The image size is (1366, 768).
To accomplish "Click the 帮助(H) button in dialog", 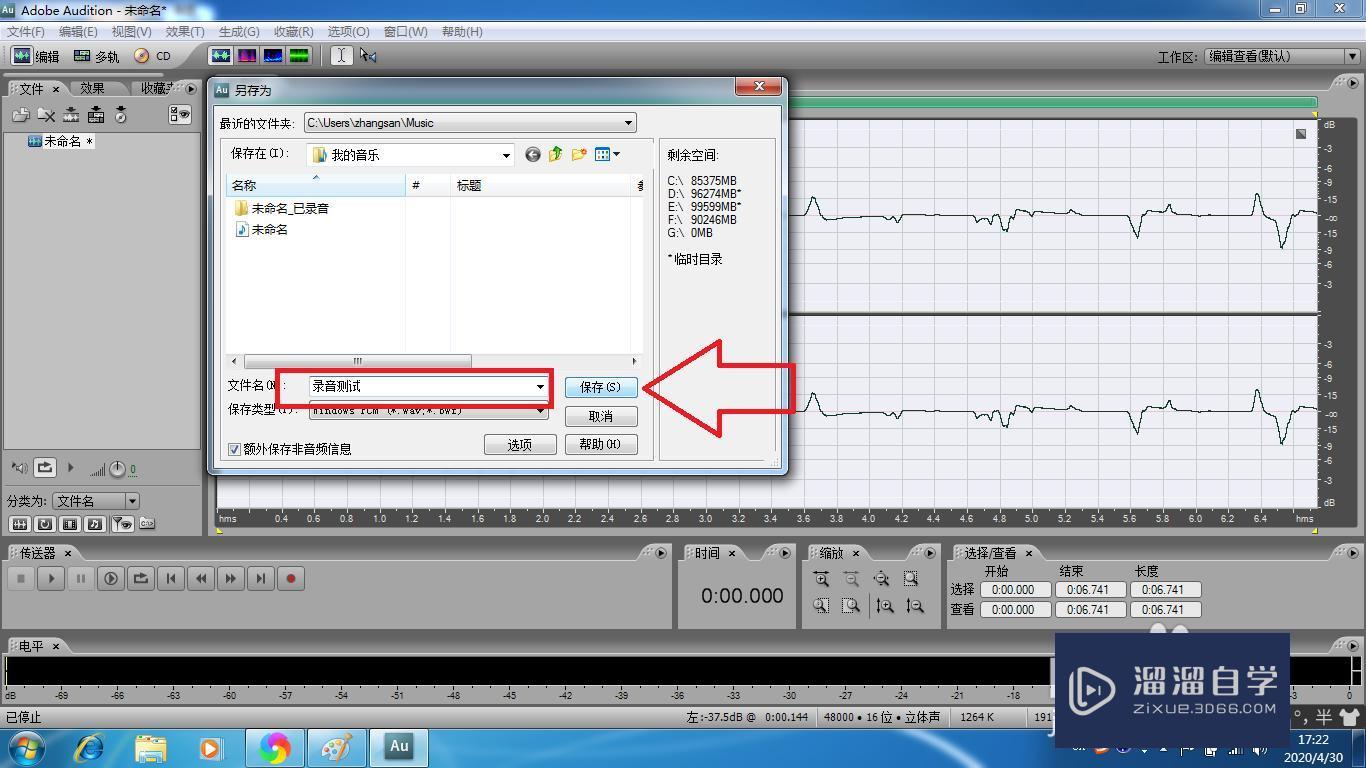I will (601, 445).
